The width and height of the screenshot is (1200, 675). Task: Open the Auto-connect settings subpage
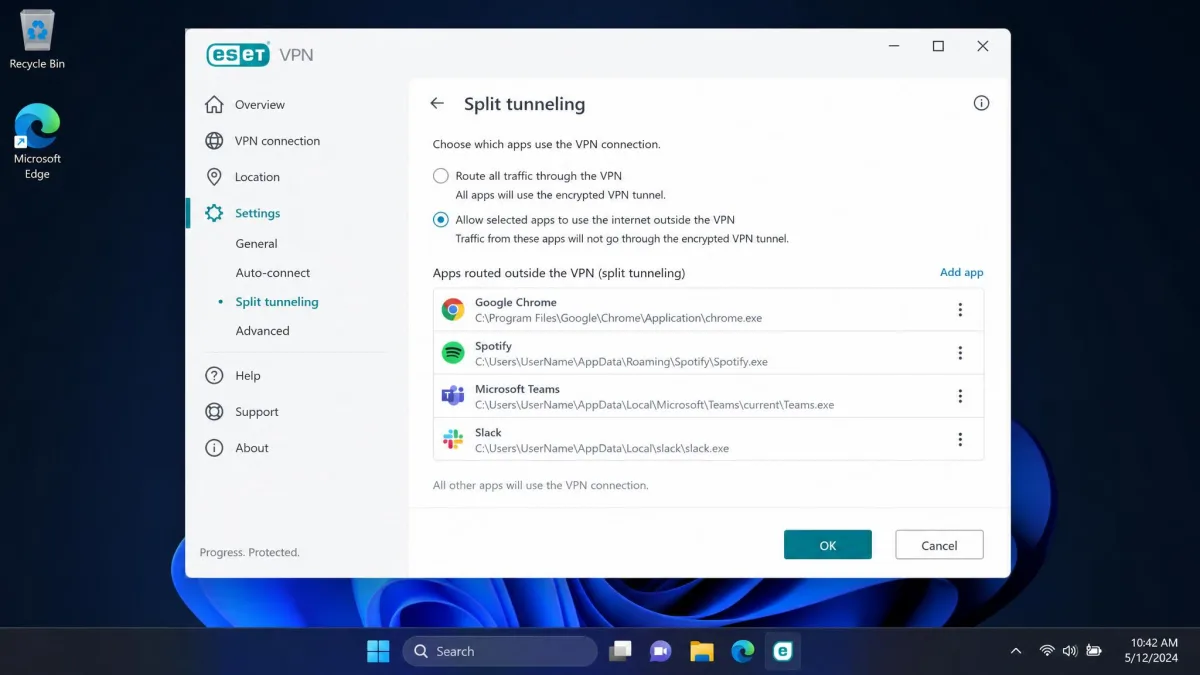coord(273,273)
